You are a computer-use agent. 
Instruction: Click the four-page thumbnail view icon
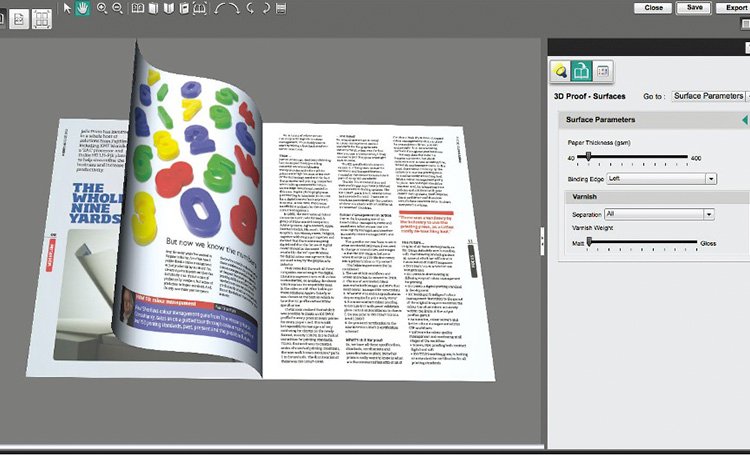pos(42,17)
